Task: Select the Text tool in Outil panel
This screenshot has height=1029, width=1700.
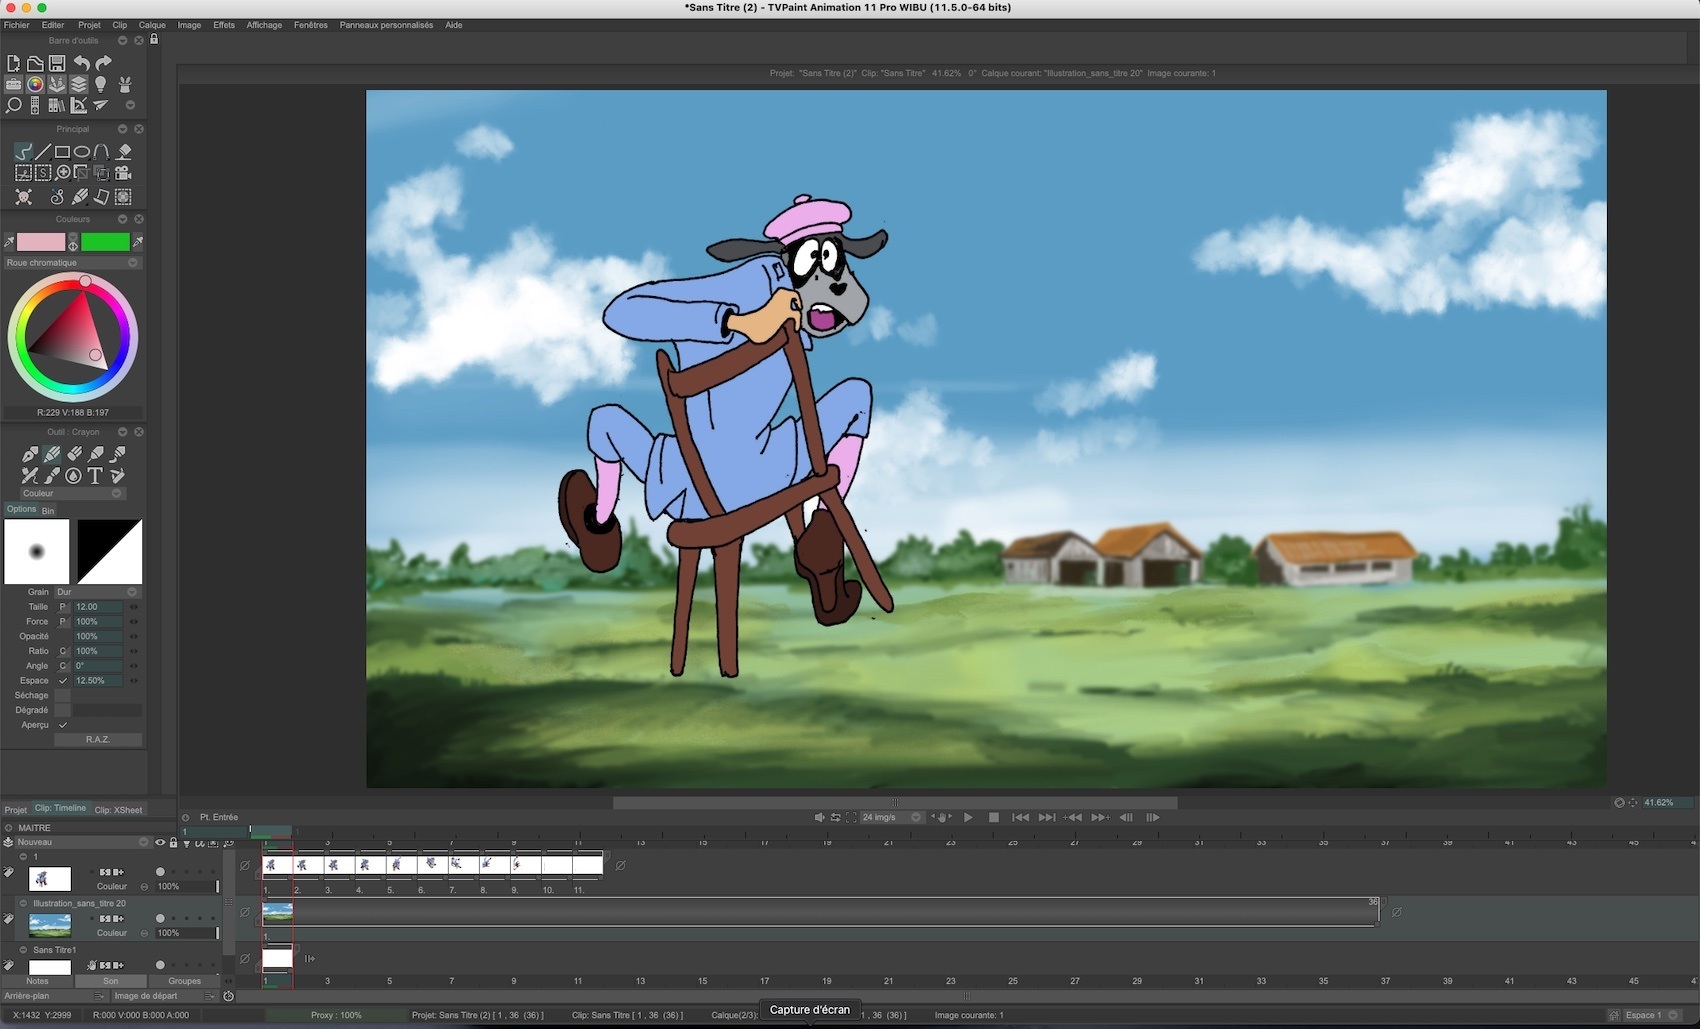Action: [x=95, y=476]
